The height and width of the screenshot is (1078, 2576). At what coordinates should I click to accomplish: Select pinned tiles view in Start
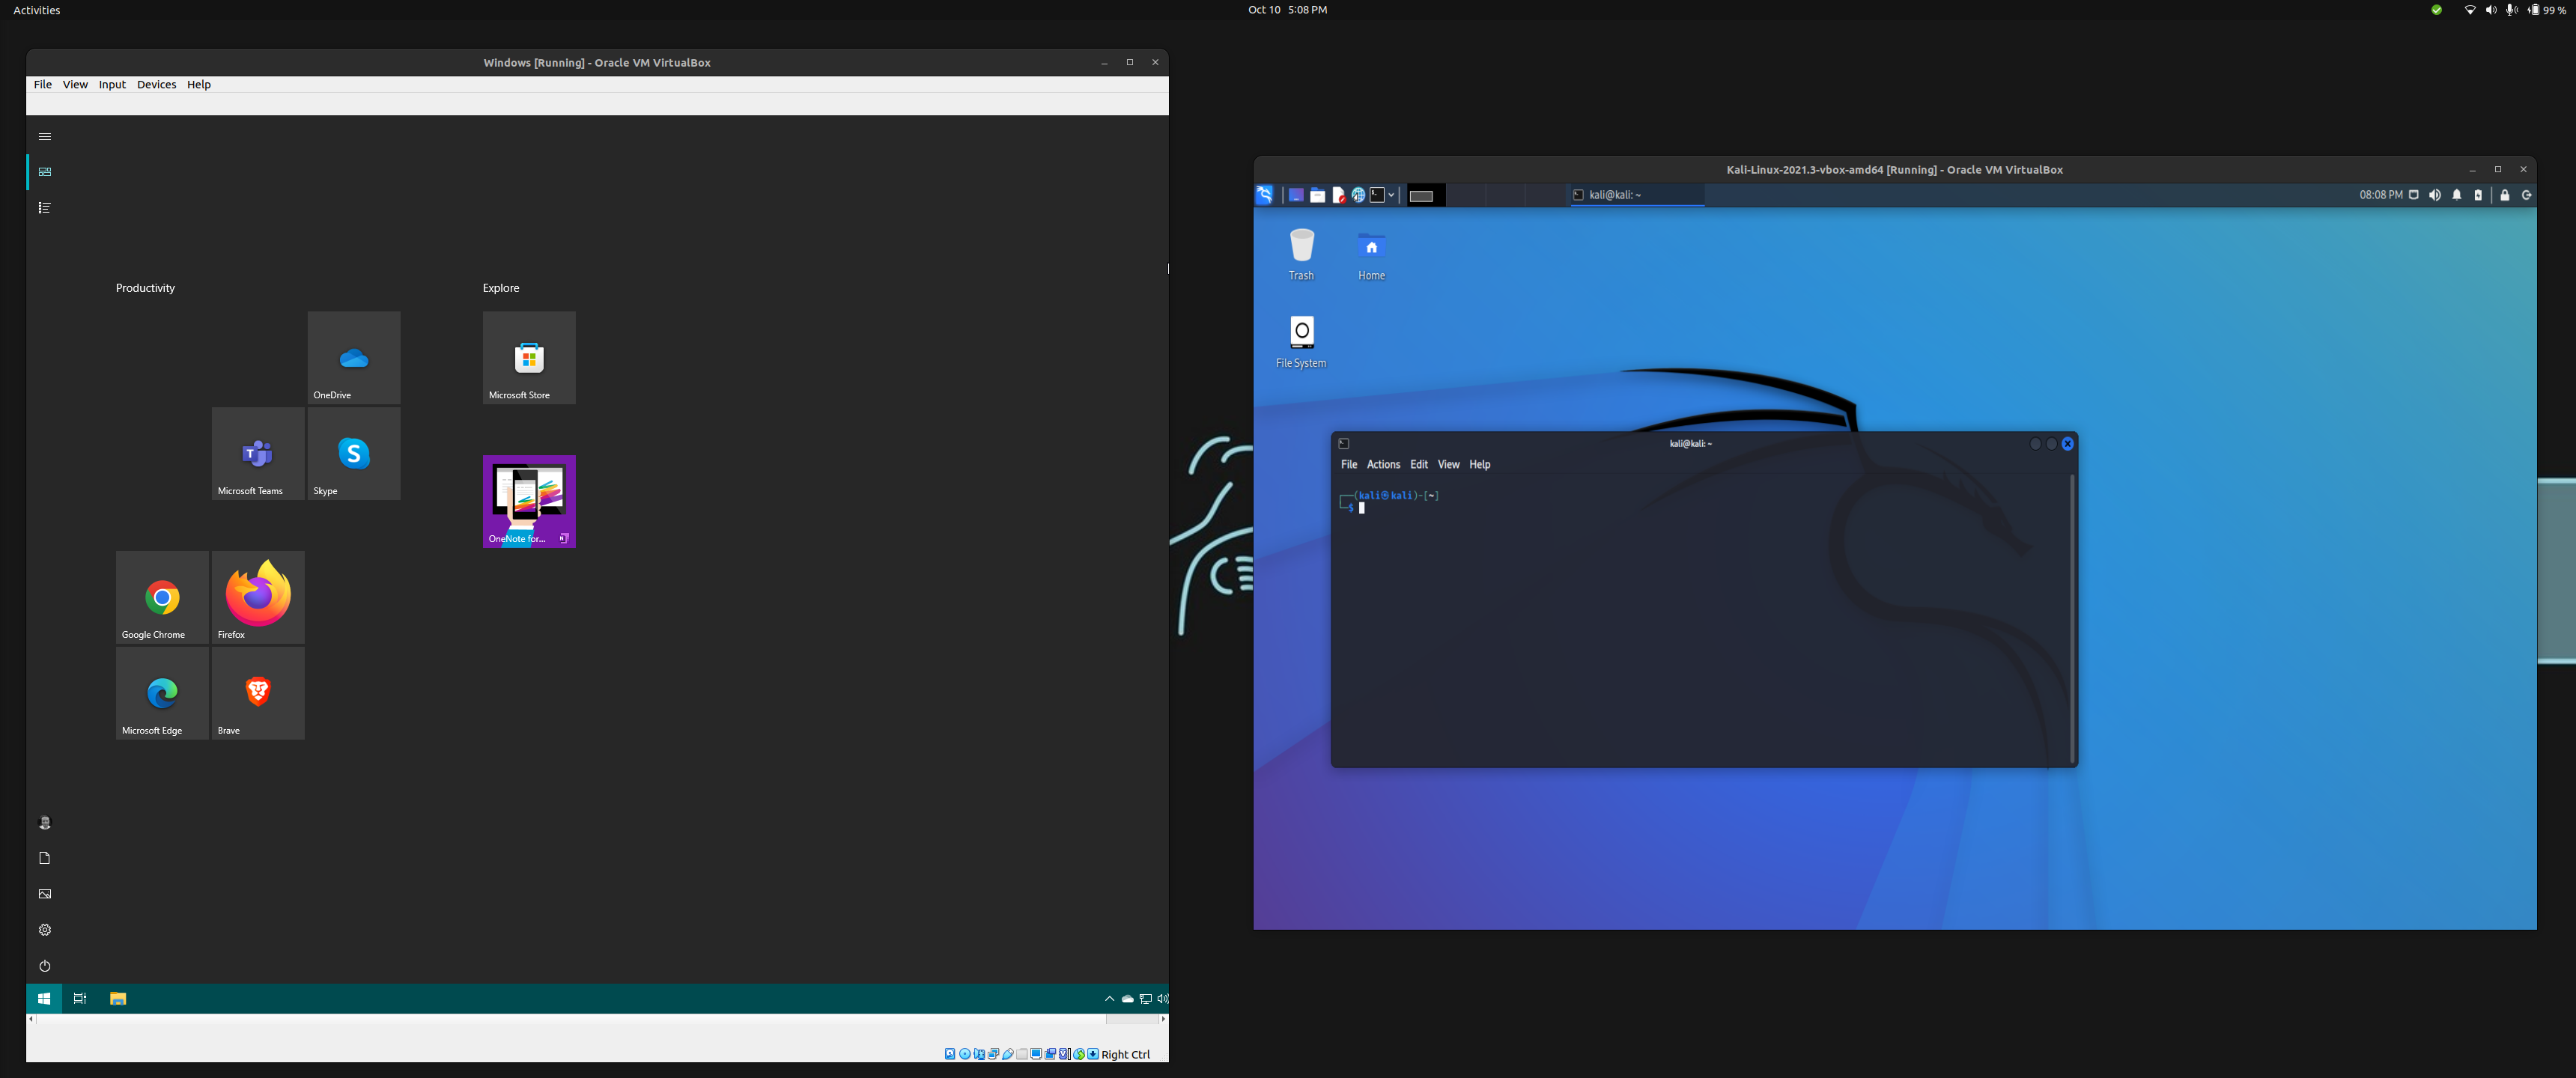click(45, 172)
